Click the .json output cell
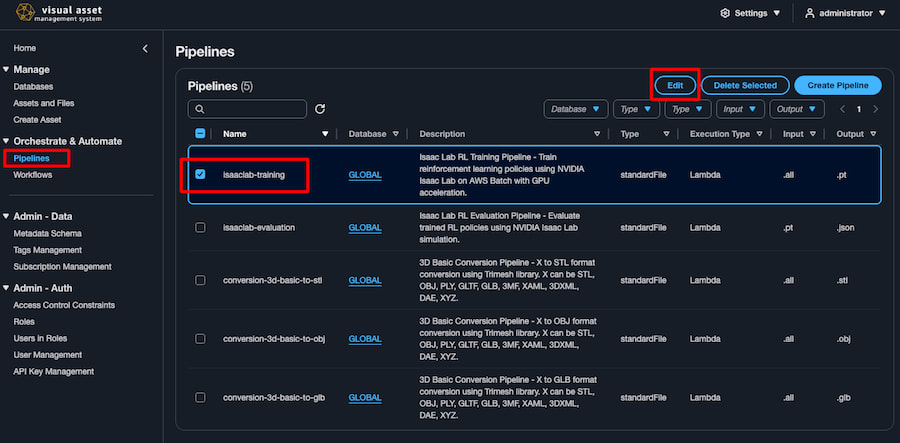900x443 pixels. (845, 228)
